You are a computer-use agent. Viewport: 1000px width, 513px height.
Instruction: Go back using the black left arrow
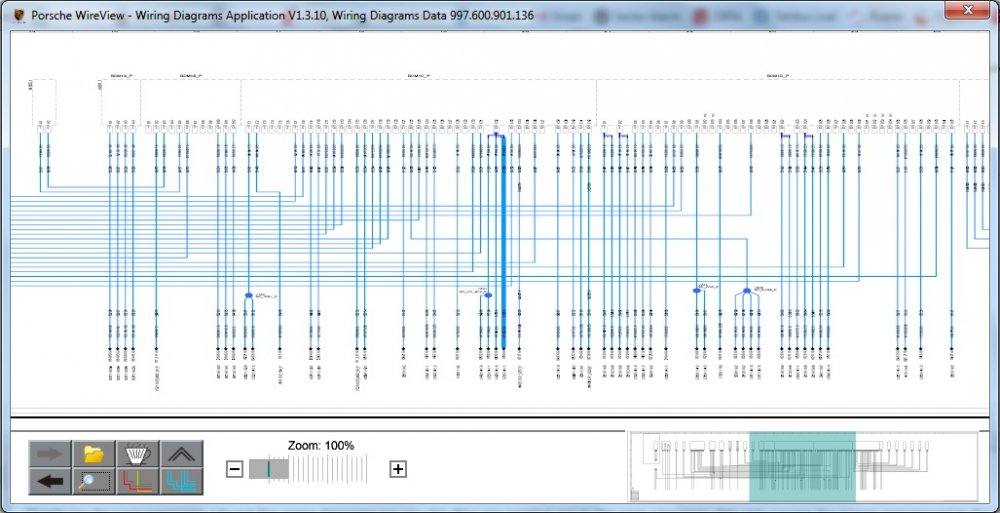tap(49, 481)
